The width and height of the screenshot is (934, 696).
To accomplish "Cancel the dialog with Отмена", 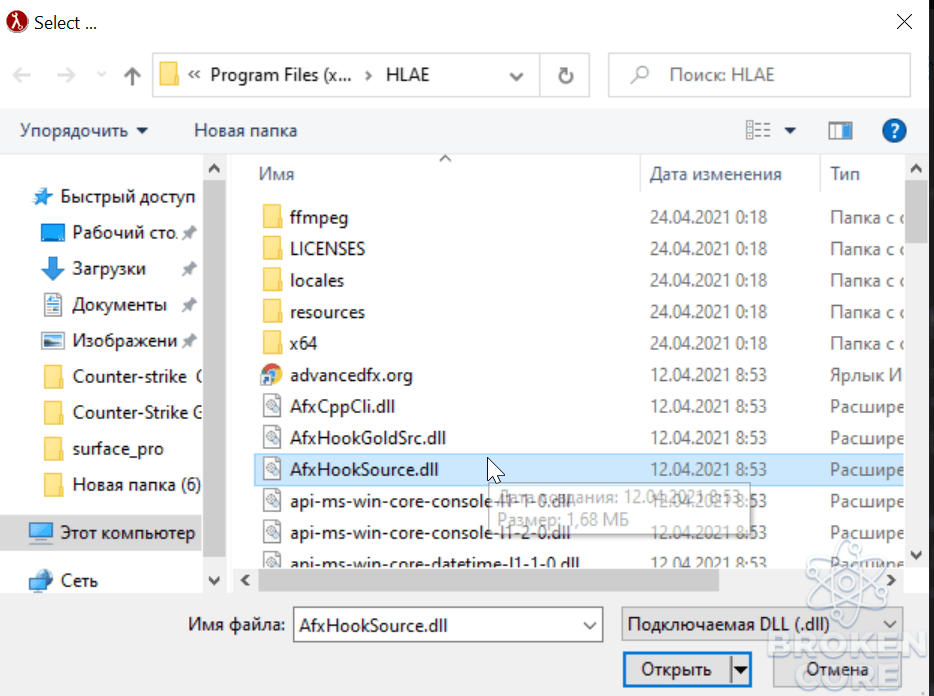I will point(837,670).
